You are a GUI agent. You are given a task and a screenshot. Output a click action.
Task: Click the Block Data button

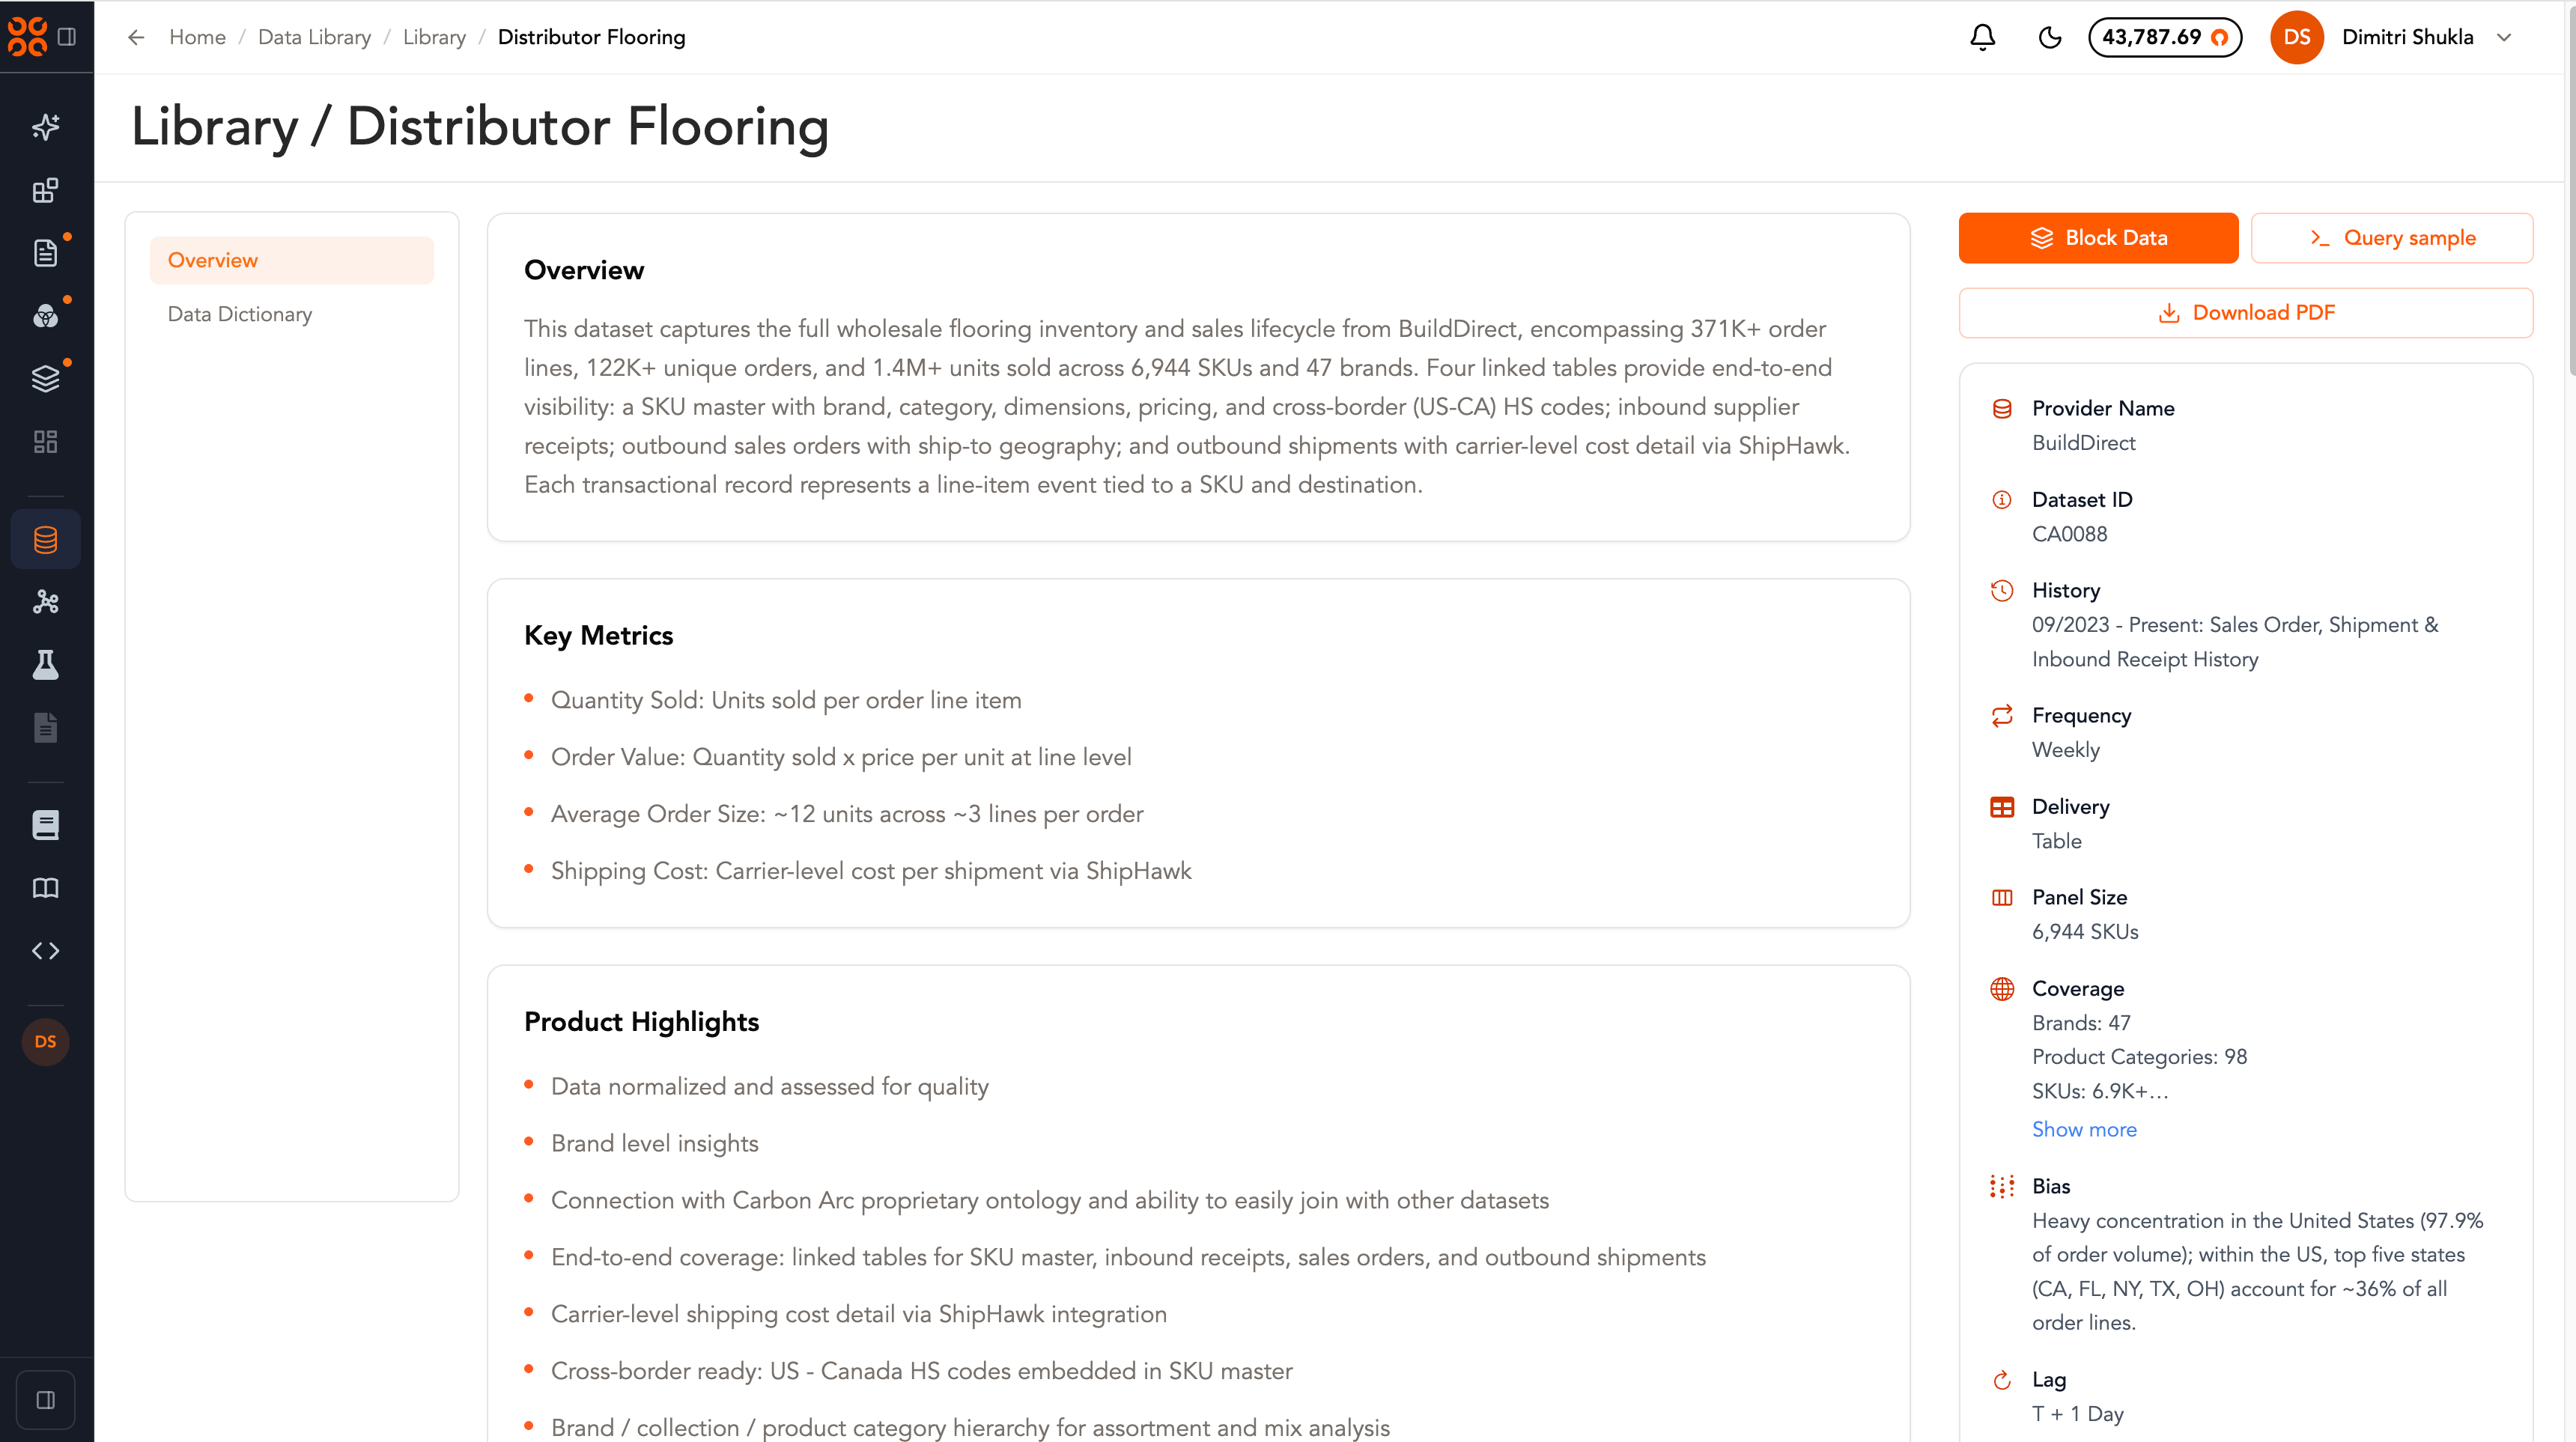2098,238
